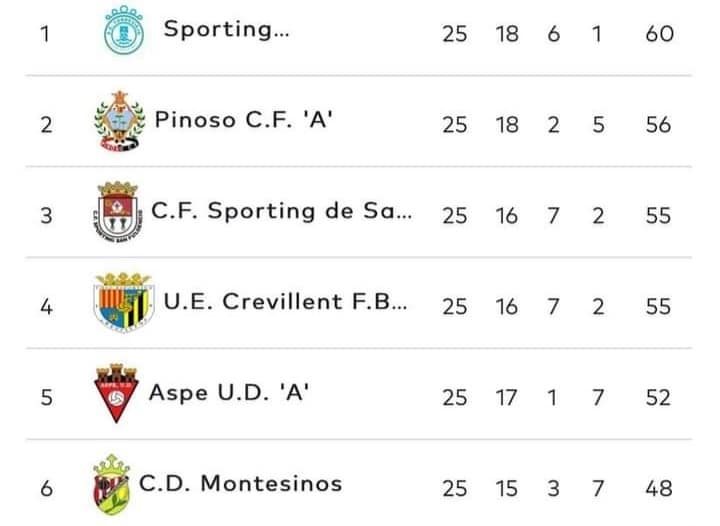Open the C.F. Sporting de Sa... team name
This screenshot has height=526, width=720.
281,211
